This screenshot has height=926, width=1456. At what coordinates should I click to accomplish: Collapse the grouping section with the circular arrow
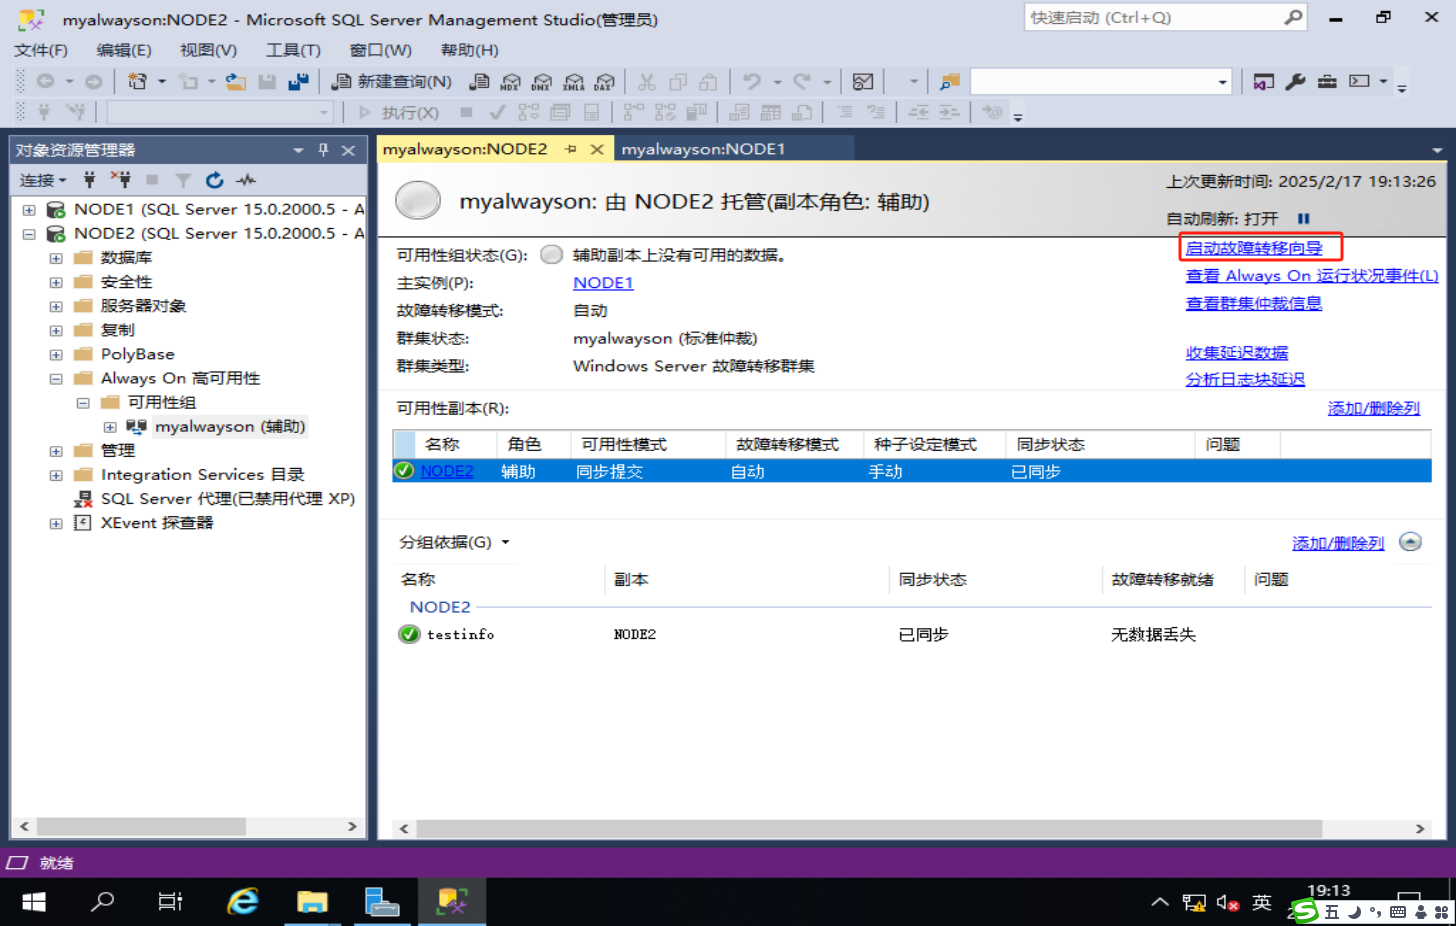(1410, 541)
